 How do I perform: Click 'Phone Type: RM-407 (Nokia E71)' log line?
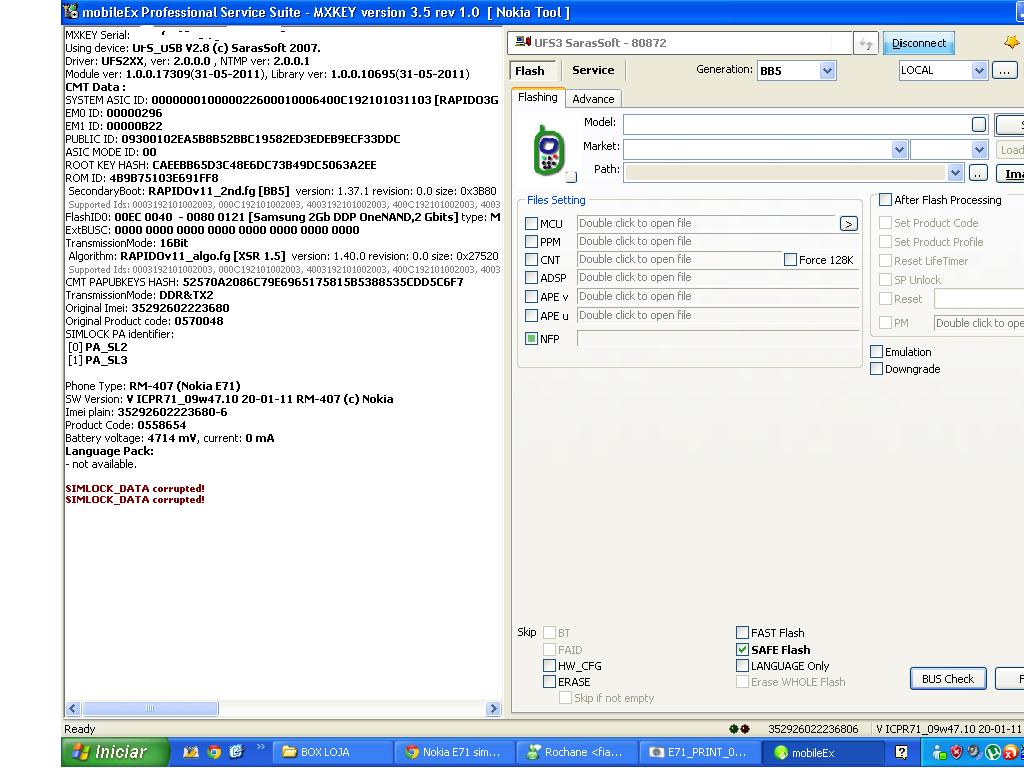tap(153, 387)
